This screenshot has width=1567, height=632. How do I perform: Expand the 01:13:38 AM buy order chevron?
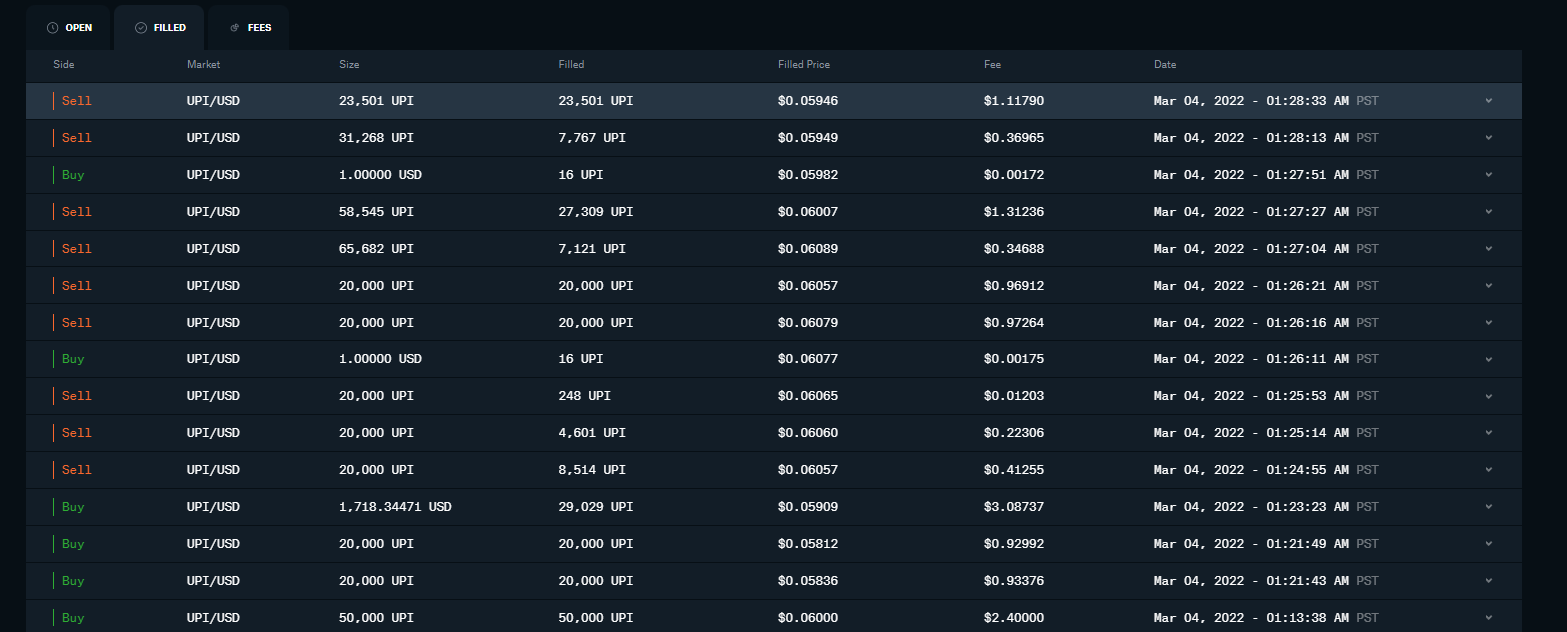click(x=1488, y=618)
